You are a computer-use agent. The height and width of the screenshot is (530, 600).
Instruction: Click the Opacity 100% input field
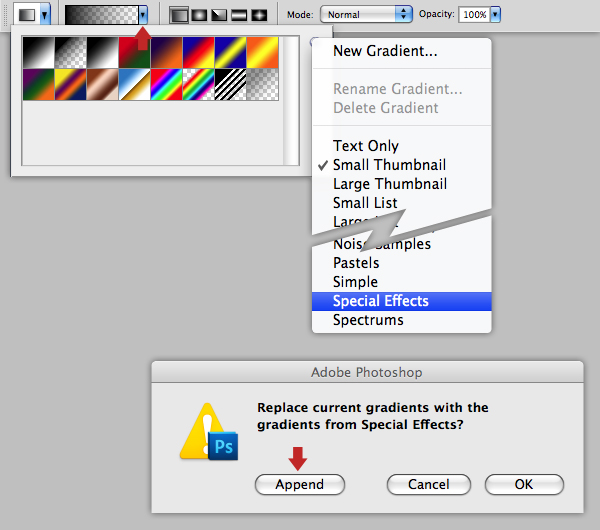(x=474, y=15)
